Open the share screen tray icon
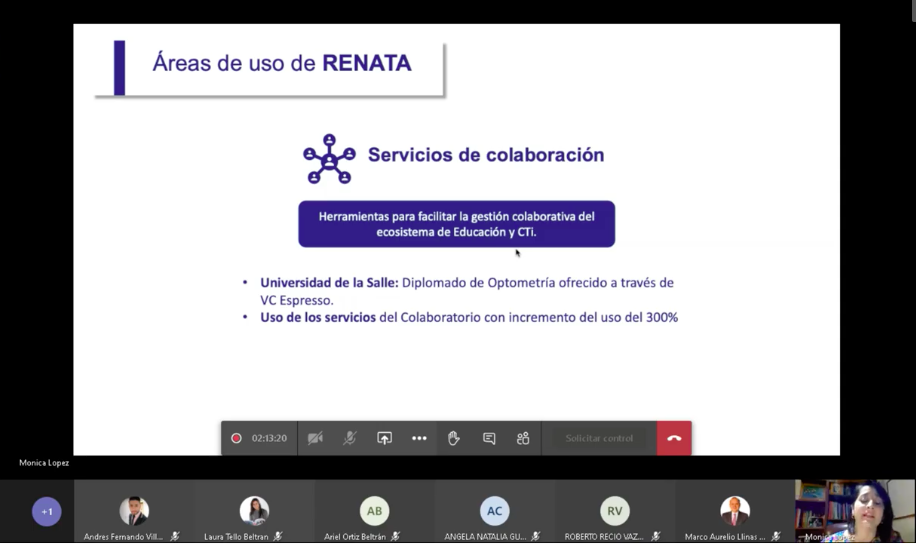The height and width of the screenshot is (544, 916). coord(384,438)
